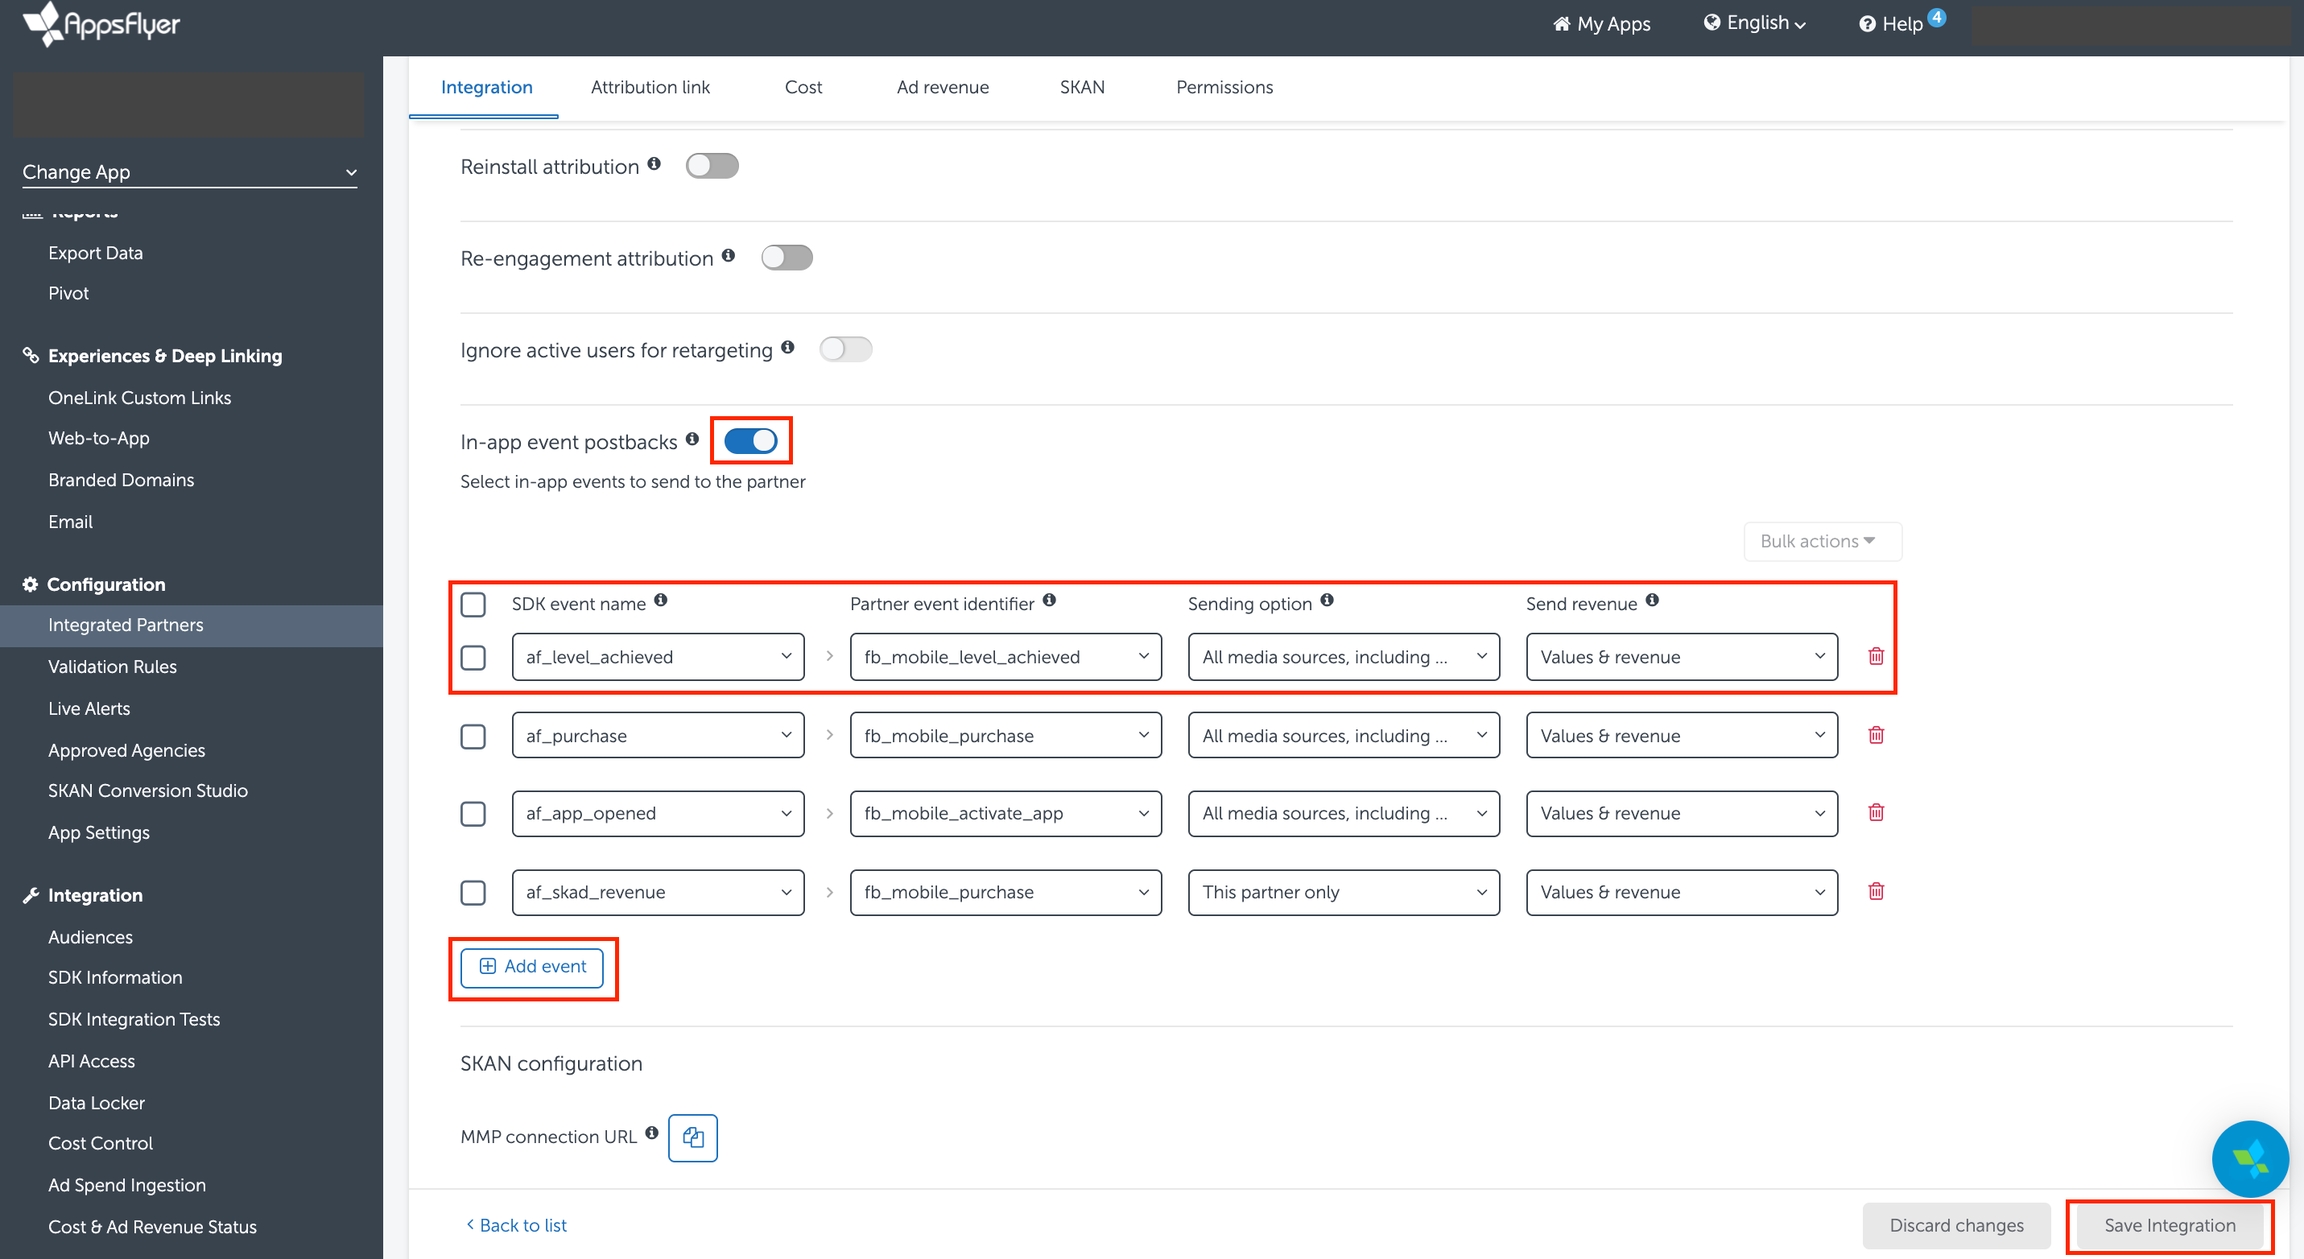
Task: Expand the Change App selector
Action: point(189,172)
